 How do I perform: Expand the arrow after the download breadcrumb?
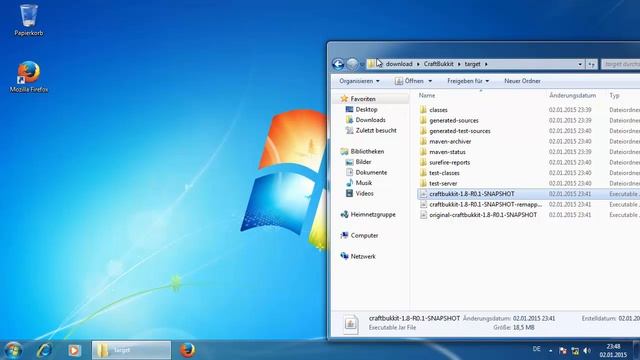pyautogui.click(x=418, y=64)
